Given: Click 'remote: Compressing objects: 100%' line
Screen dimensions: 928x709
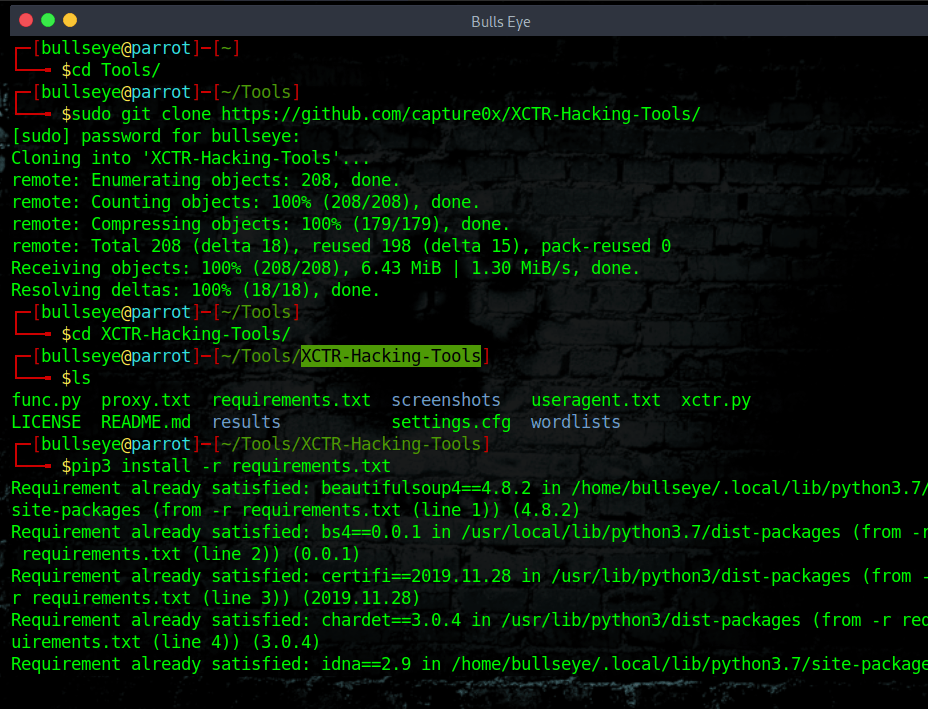Looking at the screenshot, I should click(x=260, y=224).
